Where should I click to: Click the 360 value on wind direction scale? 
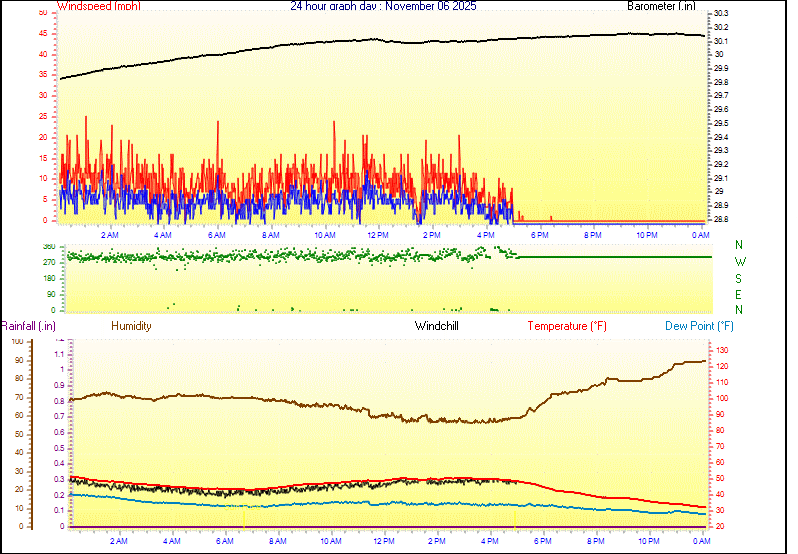[x=49, y=246]
